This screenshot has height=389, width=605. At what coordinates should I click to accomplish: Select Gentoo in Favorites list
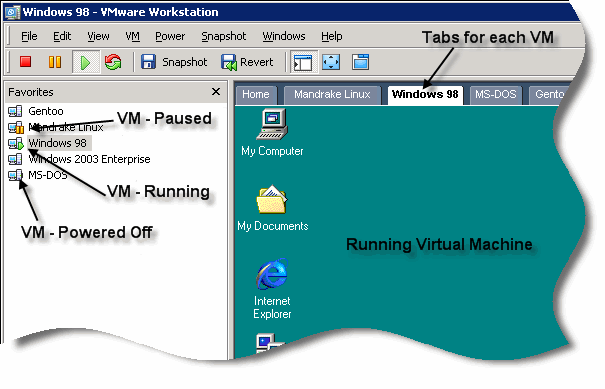pyautogui.click(x=46, y=111)
